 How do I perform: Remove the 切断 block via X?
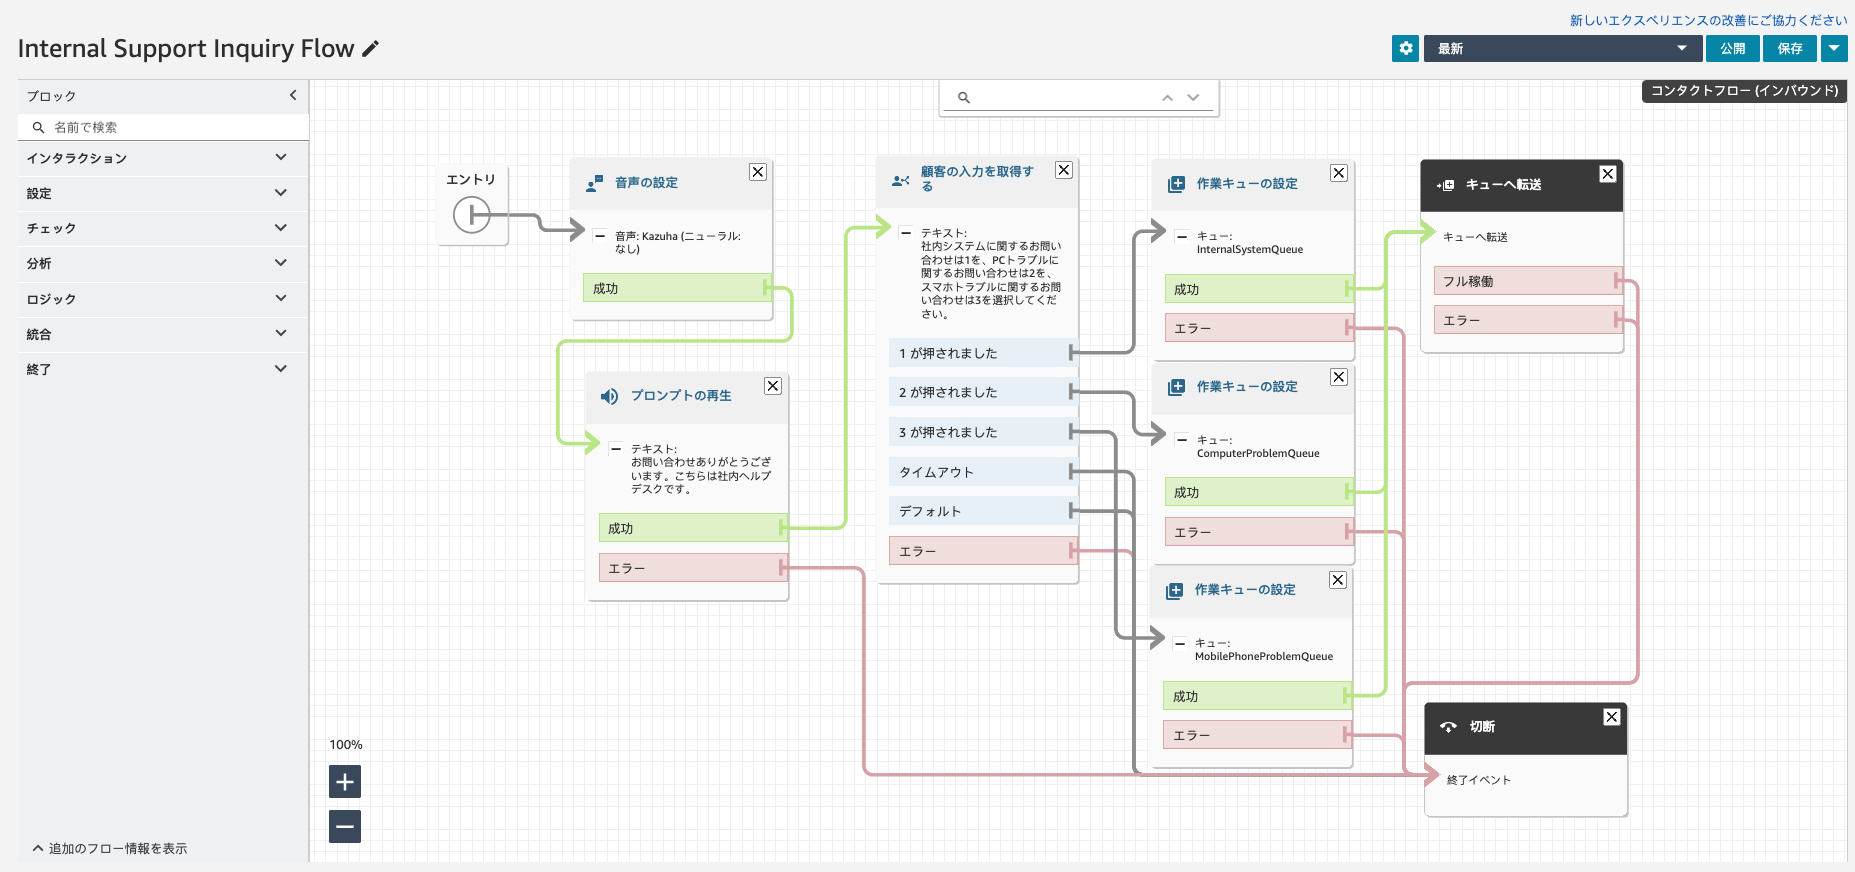[x=1612, y=717]
